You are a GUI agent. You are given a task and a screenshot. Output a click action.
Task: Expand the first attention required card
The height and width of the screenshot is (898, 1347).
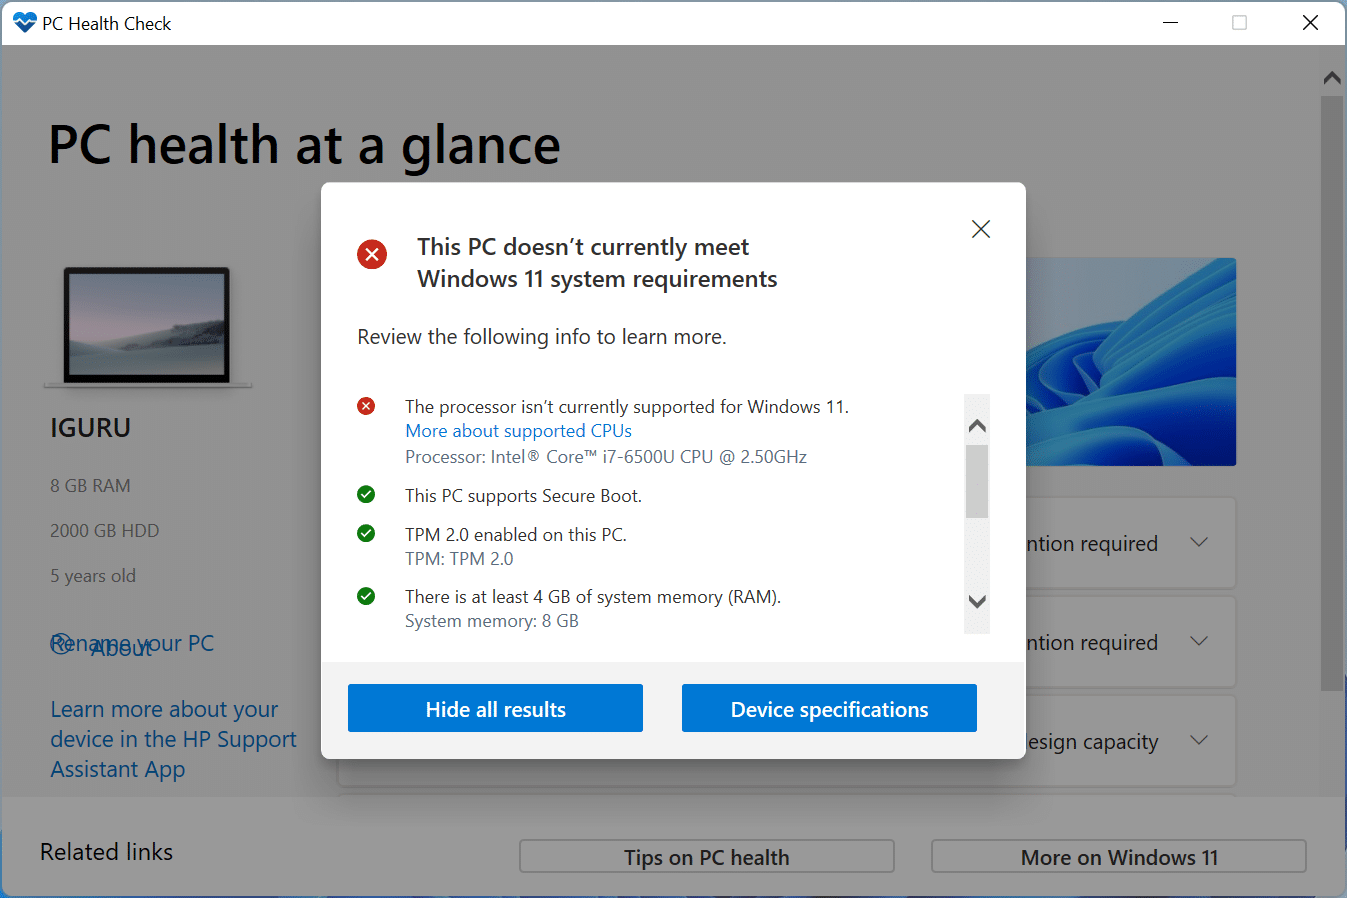point(1199,543)
